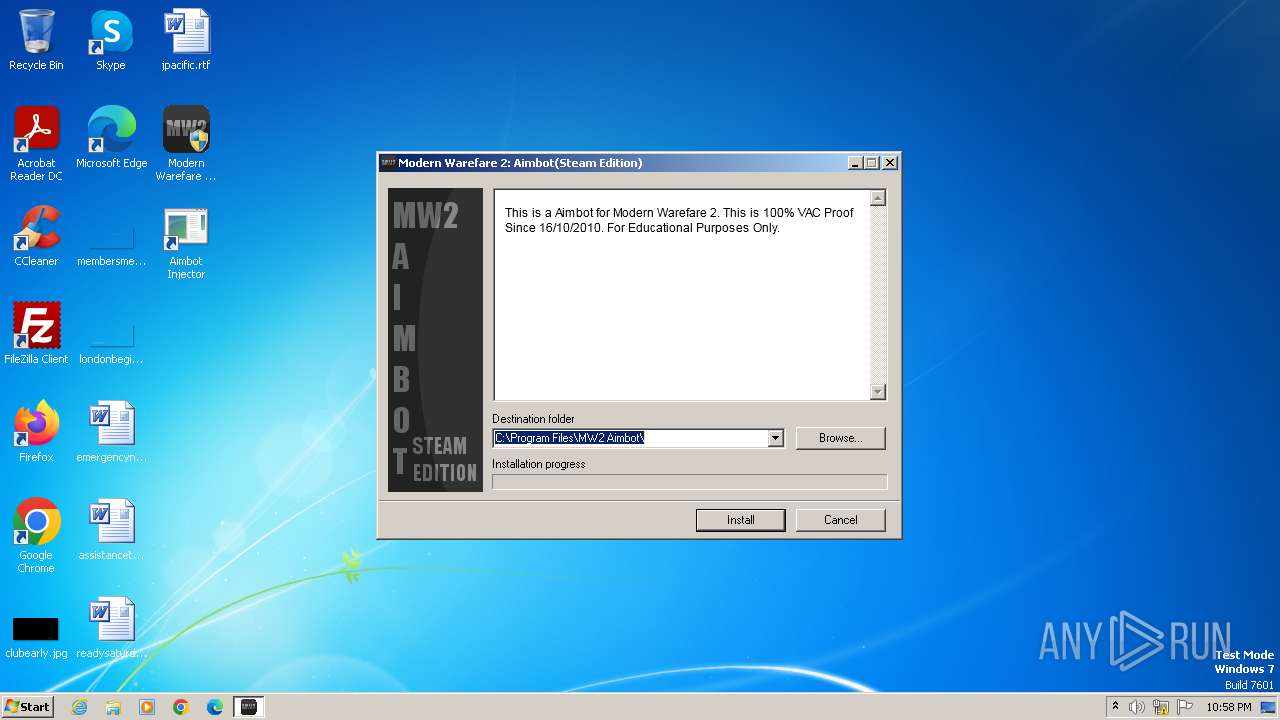Browse for a destination folder

click(x=840, y=438)
